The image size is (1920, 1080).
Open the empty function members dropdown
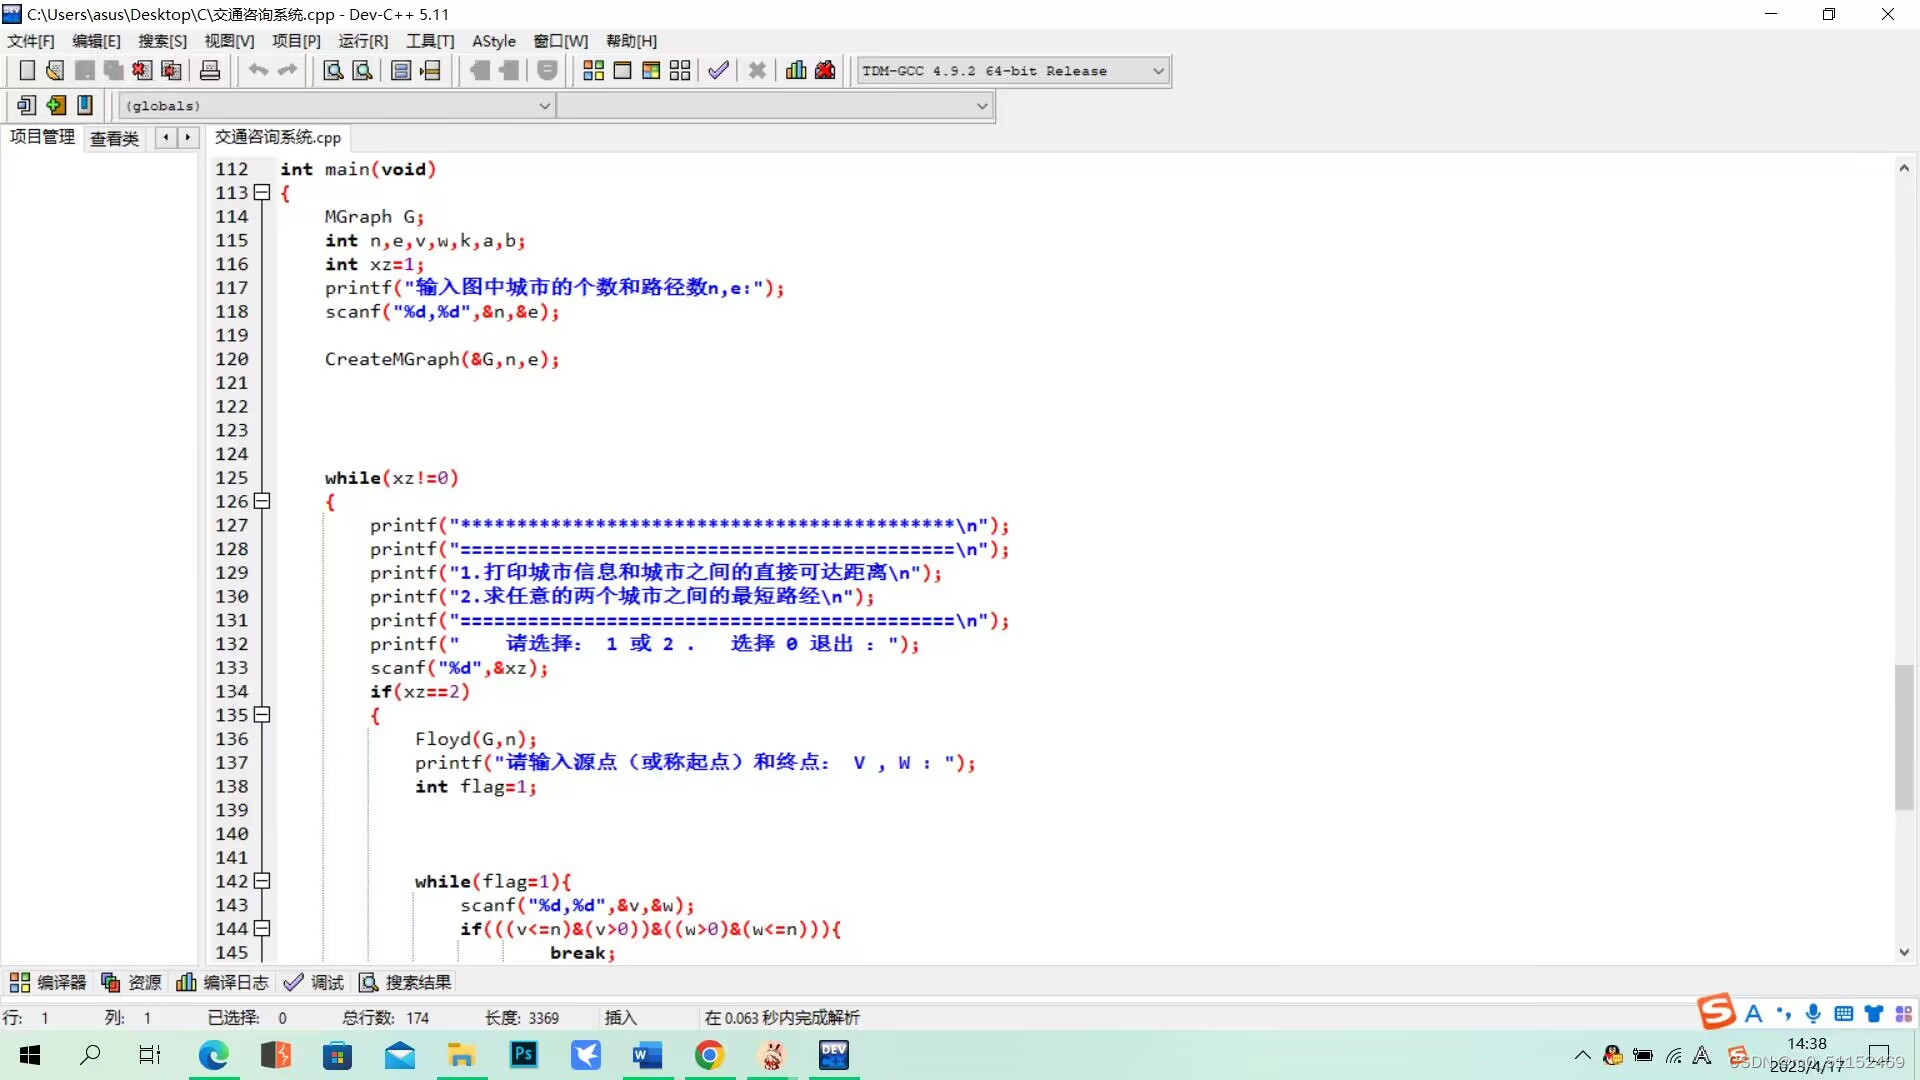tap(774, 106)
